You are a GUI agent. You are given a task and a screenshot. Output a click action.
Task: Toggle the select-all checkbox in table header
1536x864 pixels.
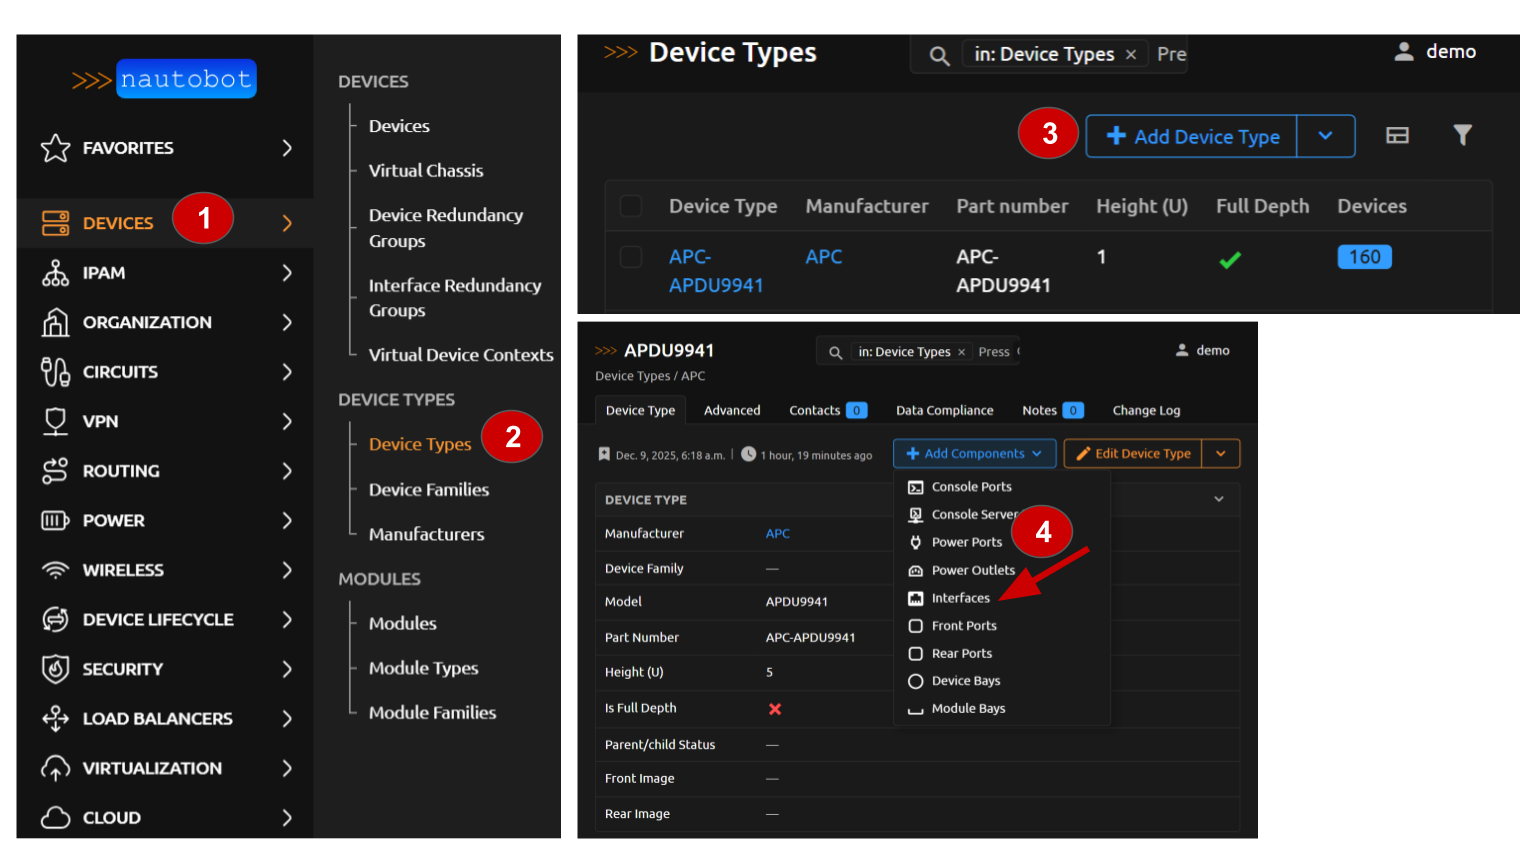point(631,205)
